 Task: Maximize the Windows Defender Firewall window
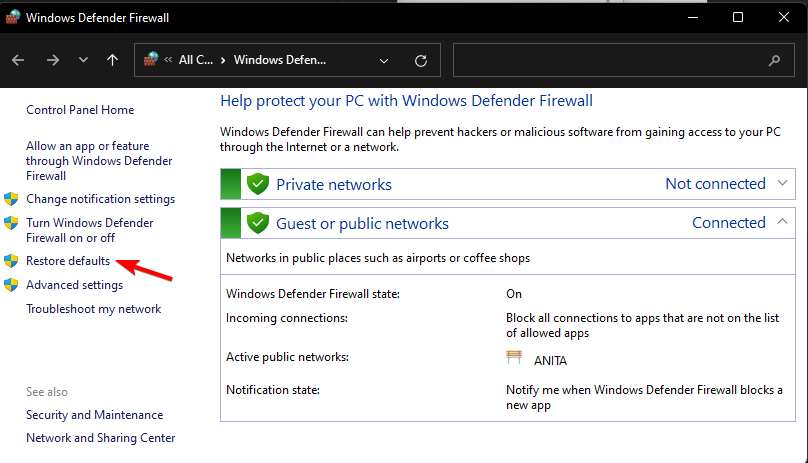coord(738,18)
